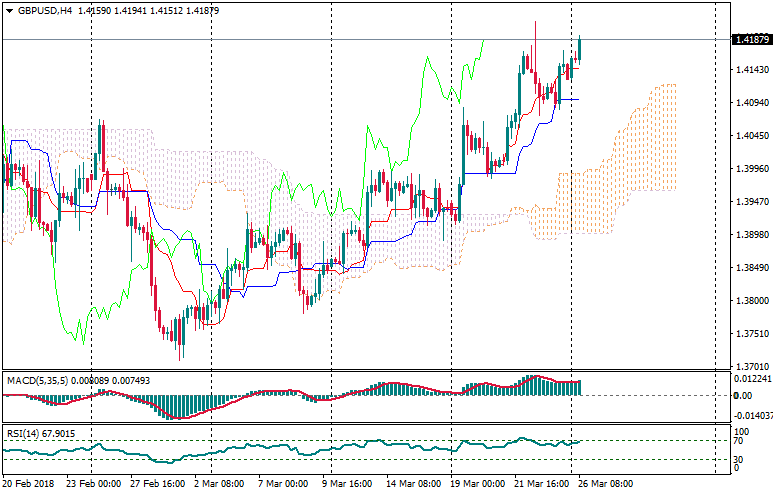Click the MACD -0.014037 scale value
The height and width of the screenshot is (495, 773).
[752, 415]
